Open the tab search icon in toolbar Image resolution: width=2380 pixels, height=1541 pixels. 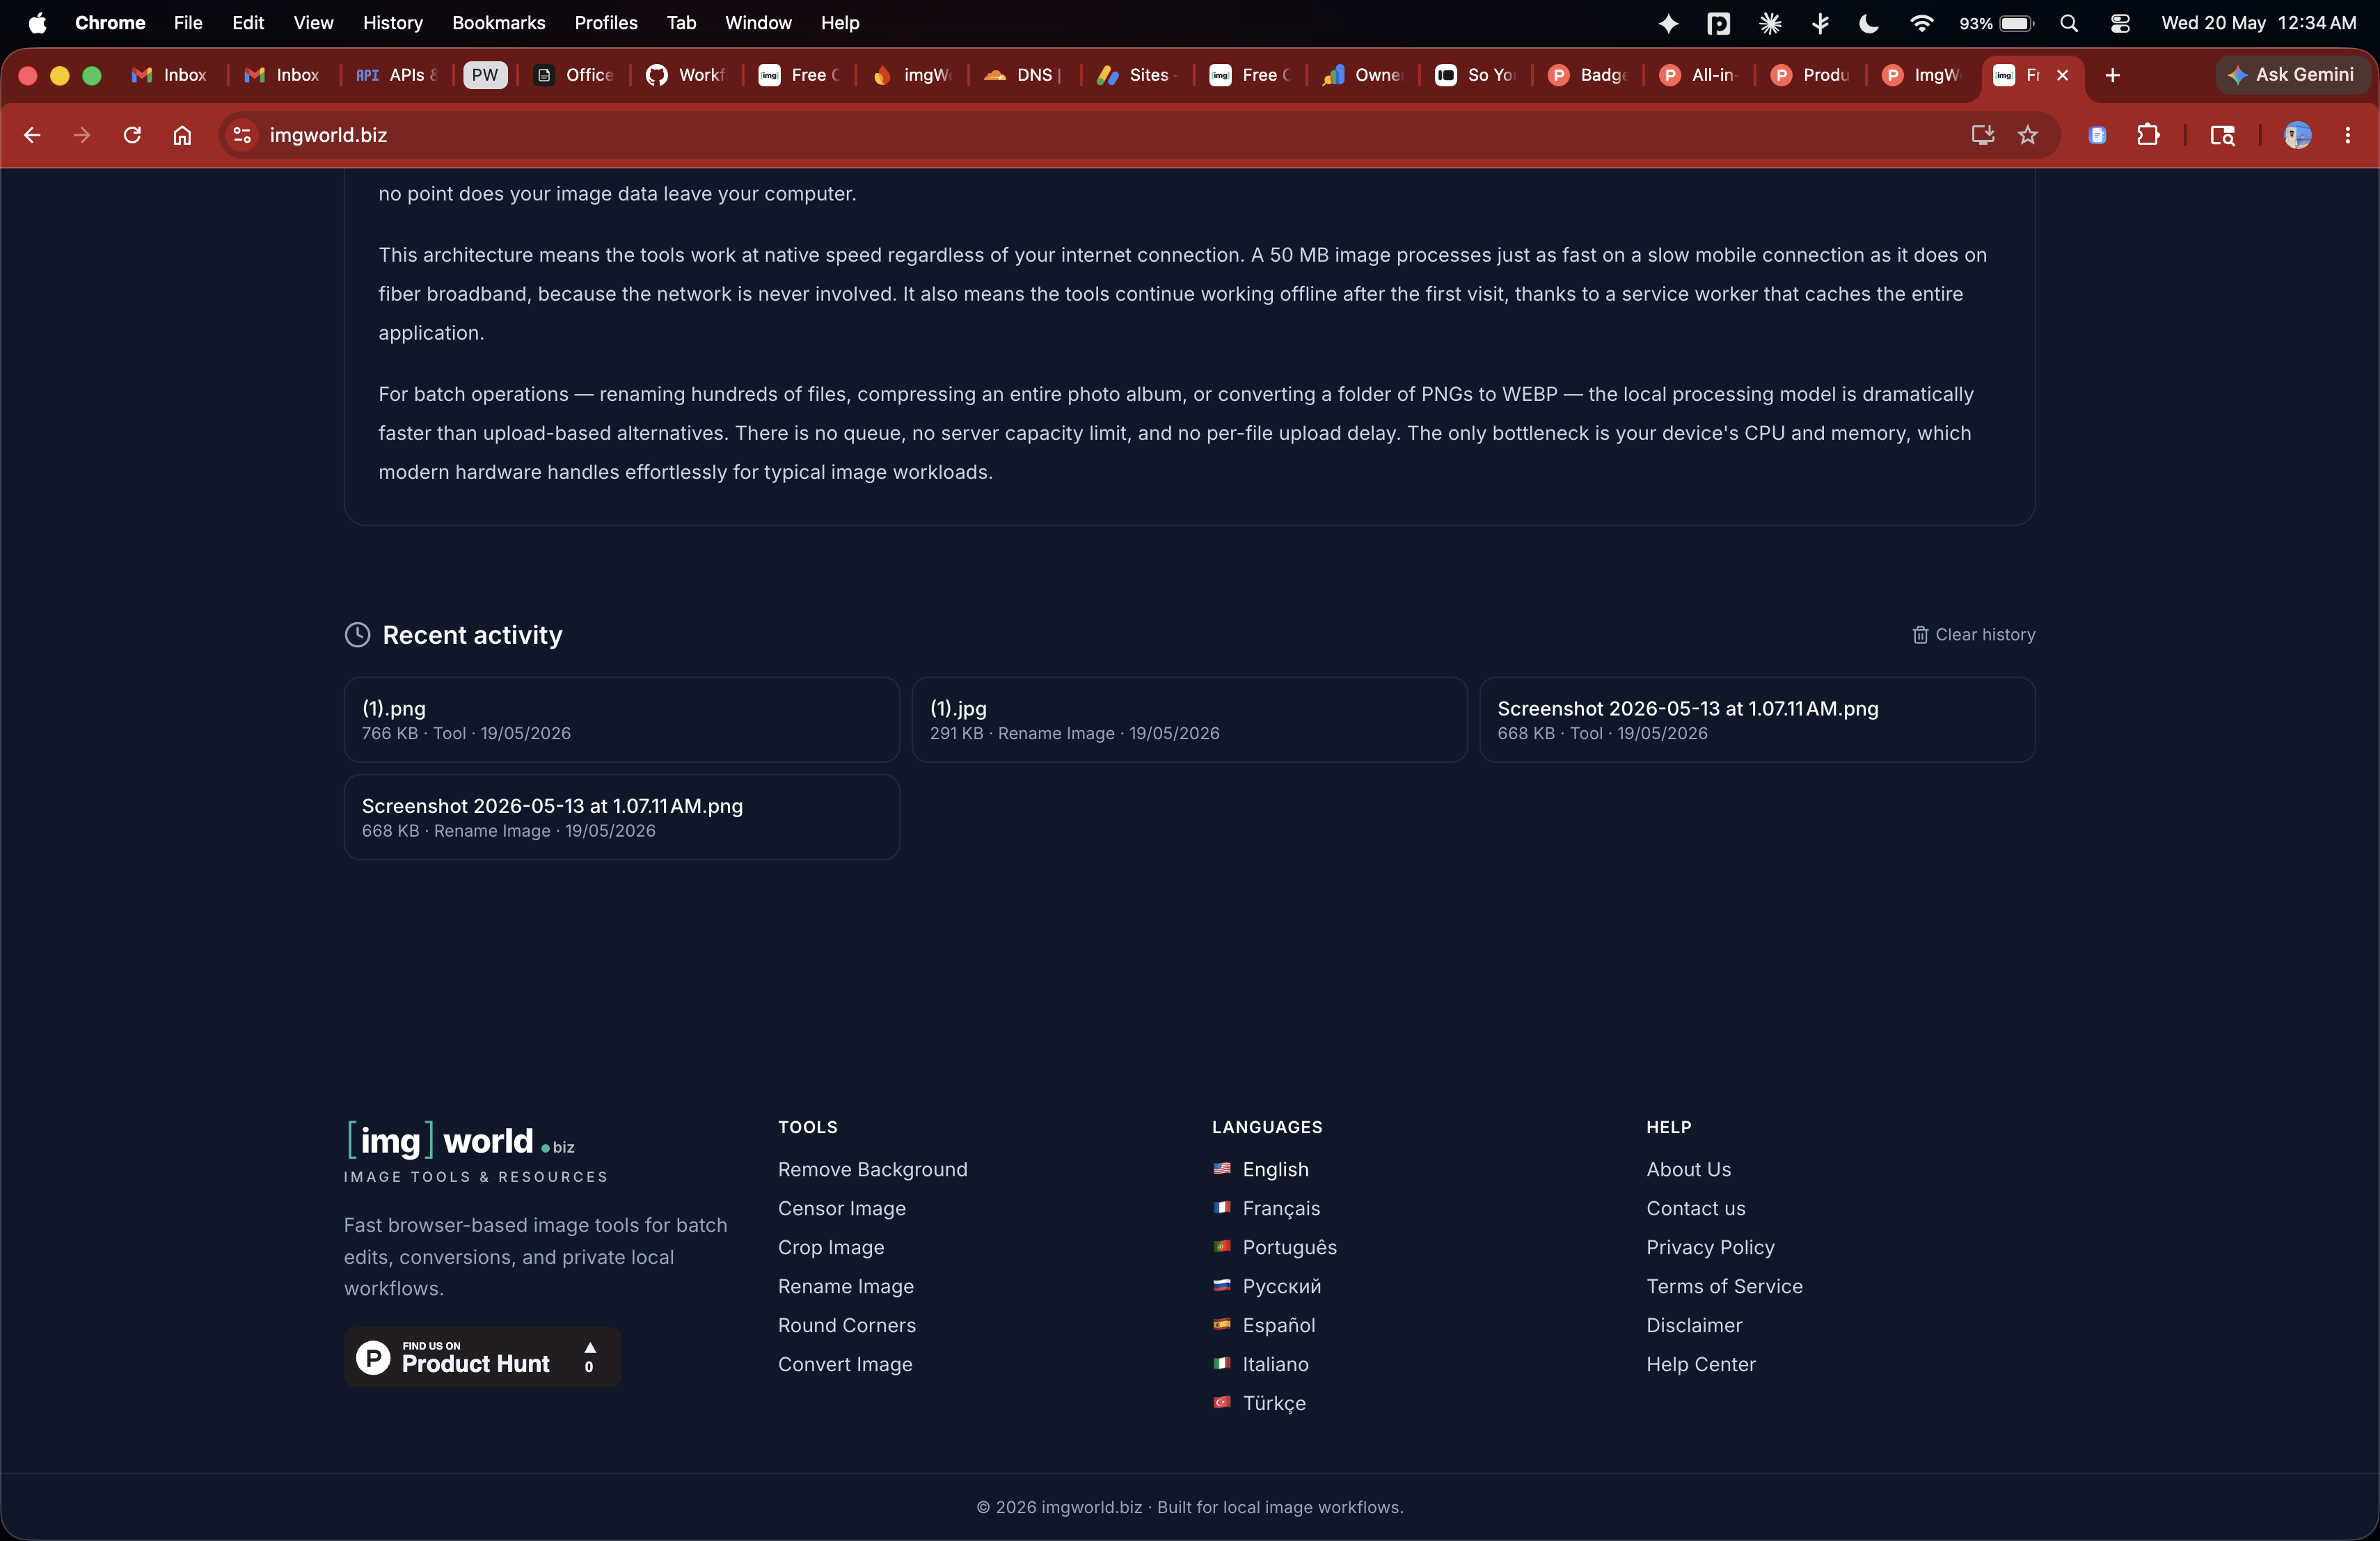(x=2222, y=135)
